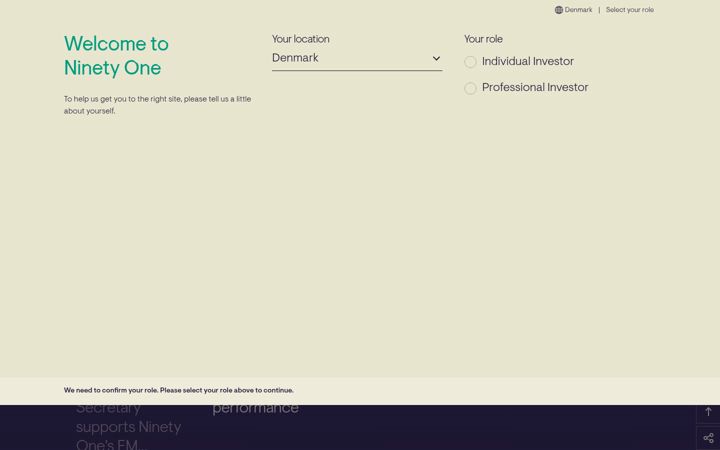Click the 'We need to confirm your role' notice
Viewport: 720px width, 450px height.
(179, 390)
